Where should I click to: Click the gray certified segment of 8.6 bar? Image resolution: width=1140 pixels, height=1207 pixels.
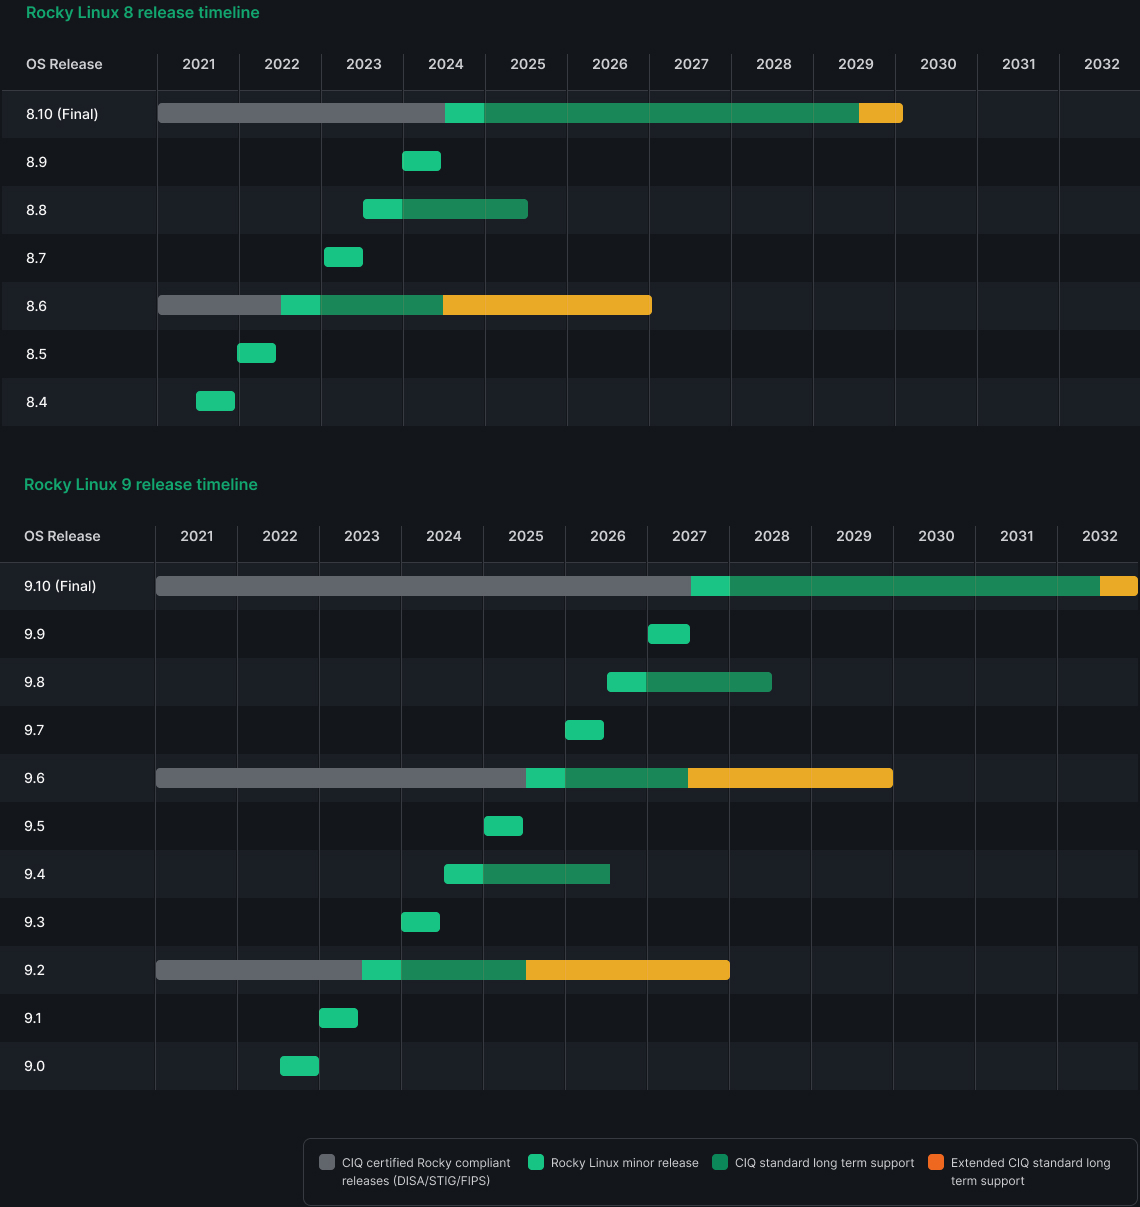[219, 305]
